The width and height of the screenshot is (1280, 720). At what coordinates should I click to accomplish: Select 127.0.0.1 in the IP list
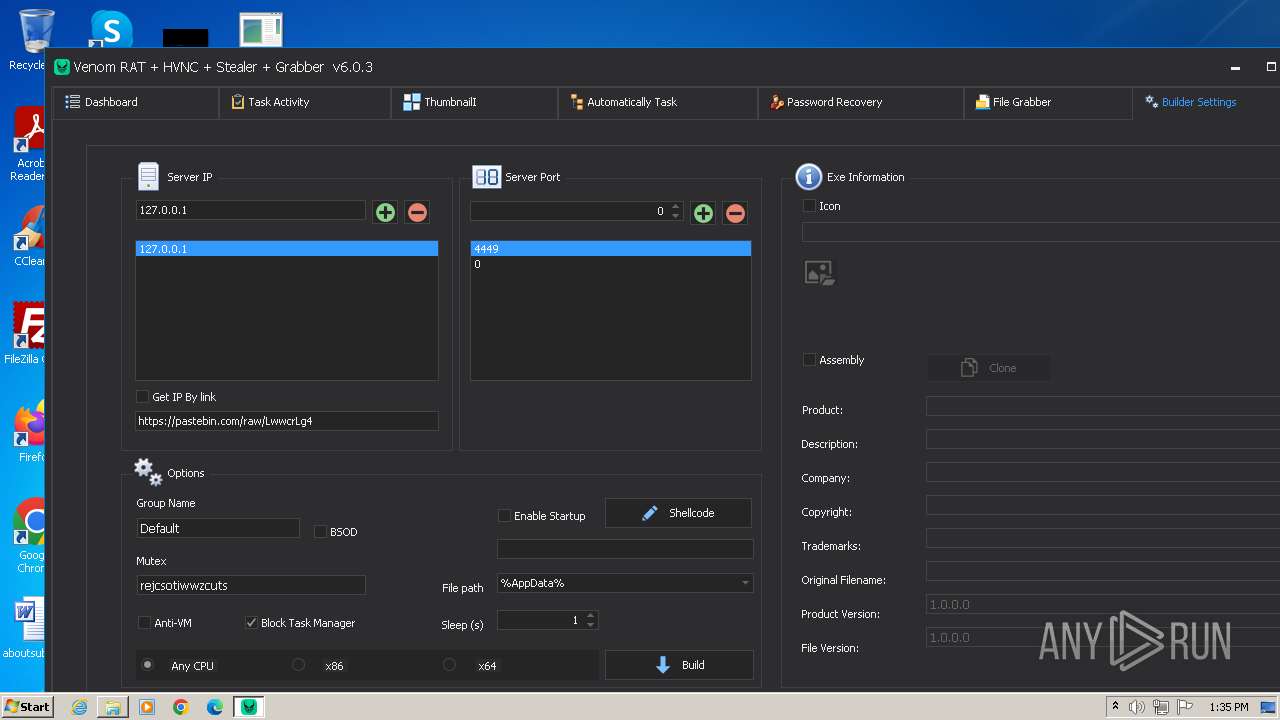click(287, 249)
